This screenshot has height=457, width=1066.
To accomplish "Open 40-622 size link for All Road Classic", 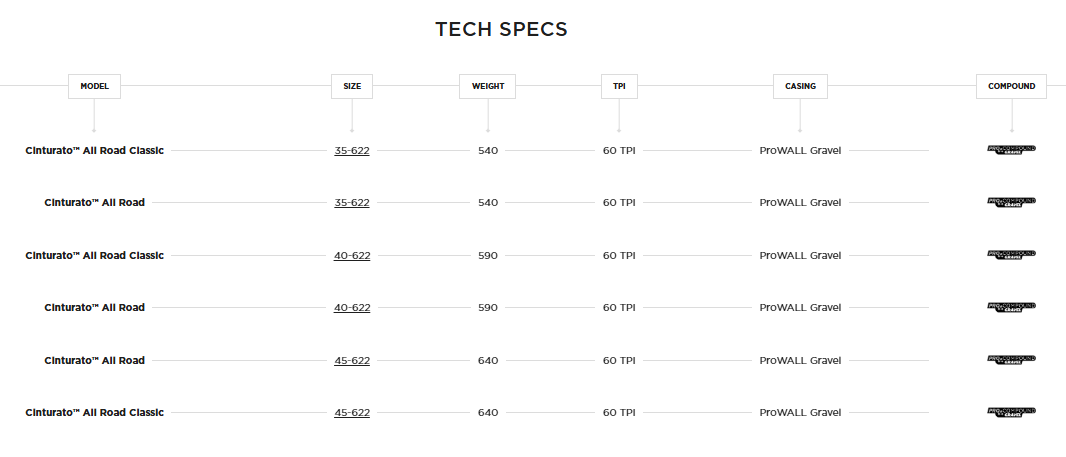I will 352,255.
